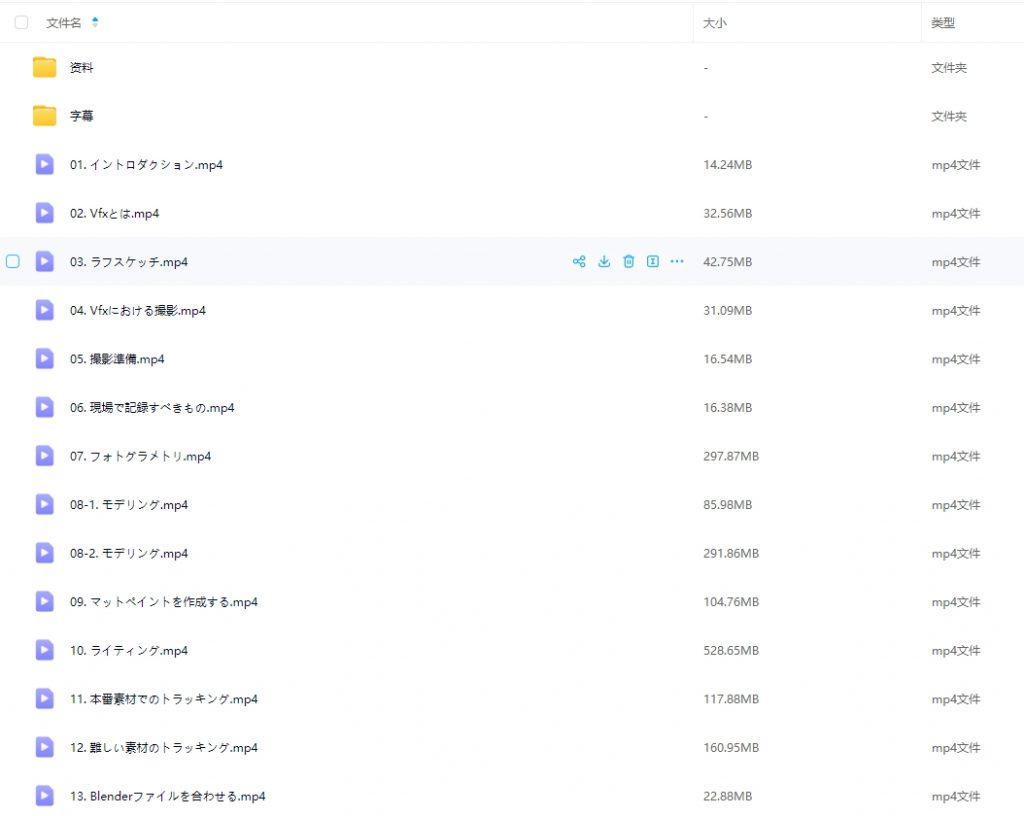Sort by the 大小 column header
This screenshot has width=1024, height=816.
tap(714, 23)
